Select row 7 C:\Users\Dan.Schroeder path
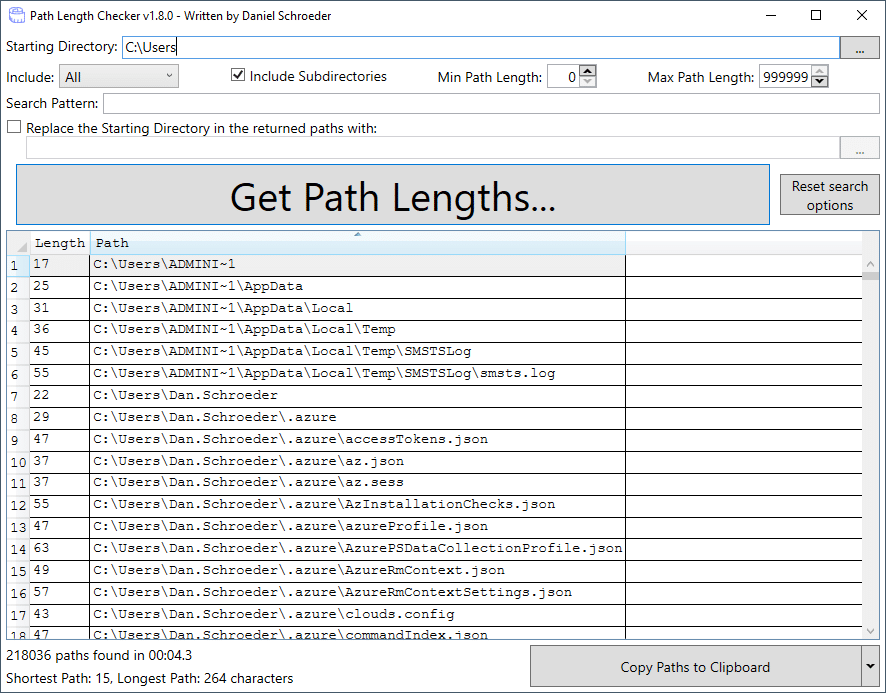The width and height of the screenshot is (886, 693). pyautogui.click(x=357, y=396)
